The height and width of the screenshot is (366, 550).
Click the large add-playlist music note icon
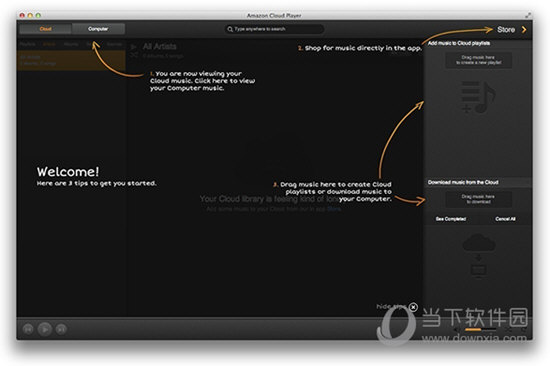[478, 97]
